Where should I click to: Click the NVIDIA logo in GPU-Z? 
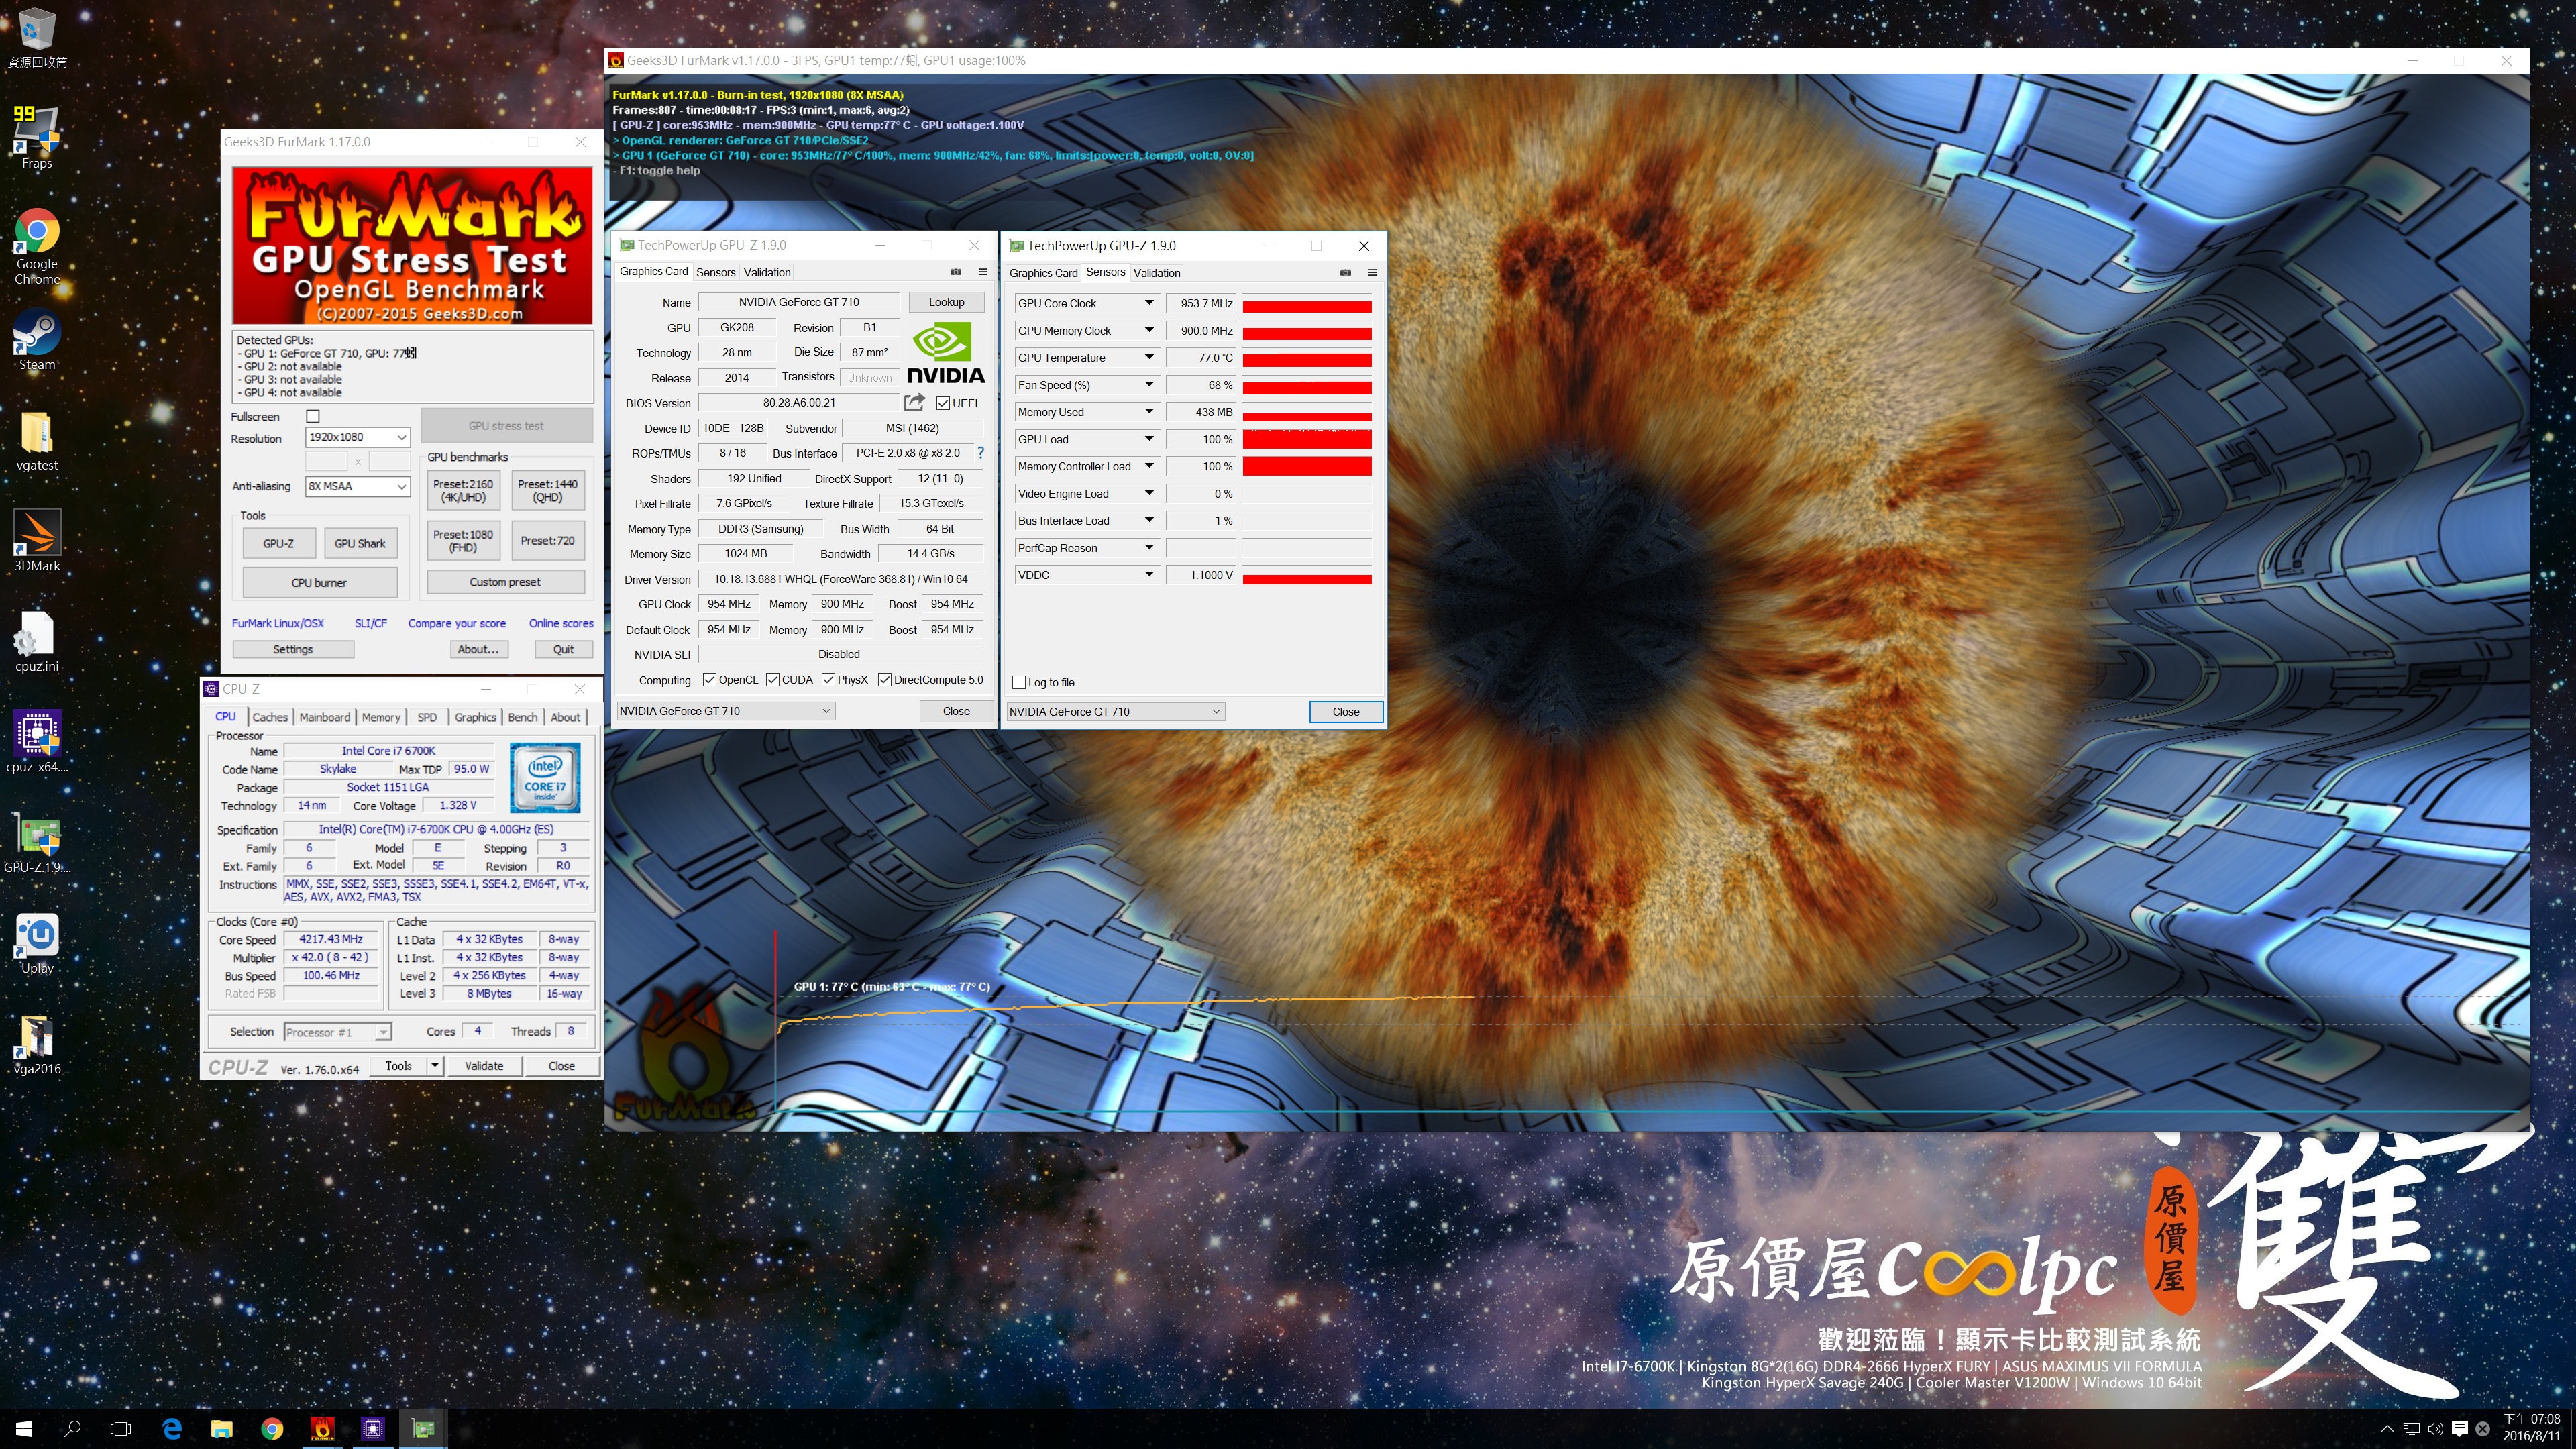(x=945, y=352)
